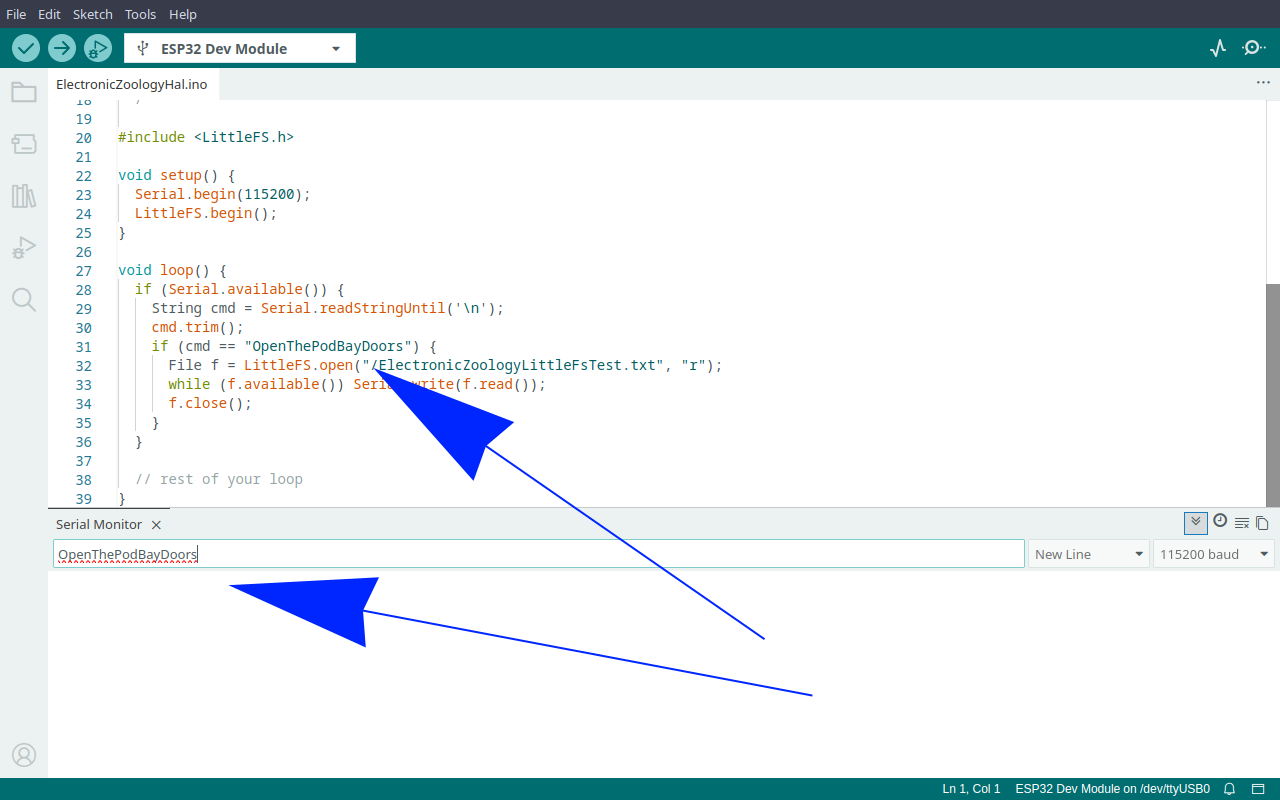Screen dimensions: 1280x800
Task: Start debugging with the debug play button
Action: pyautogui.click(x=98, y=48)
